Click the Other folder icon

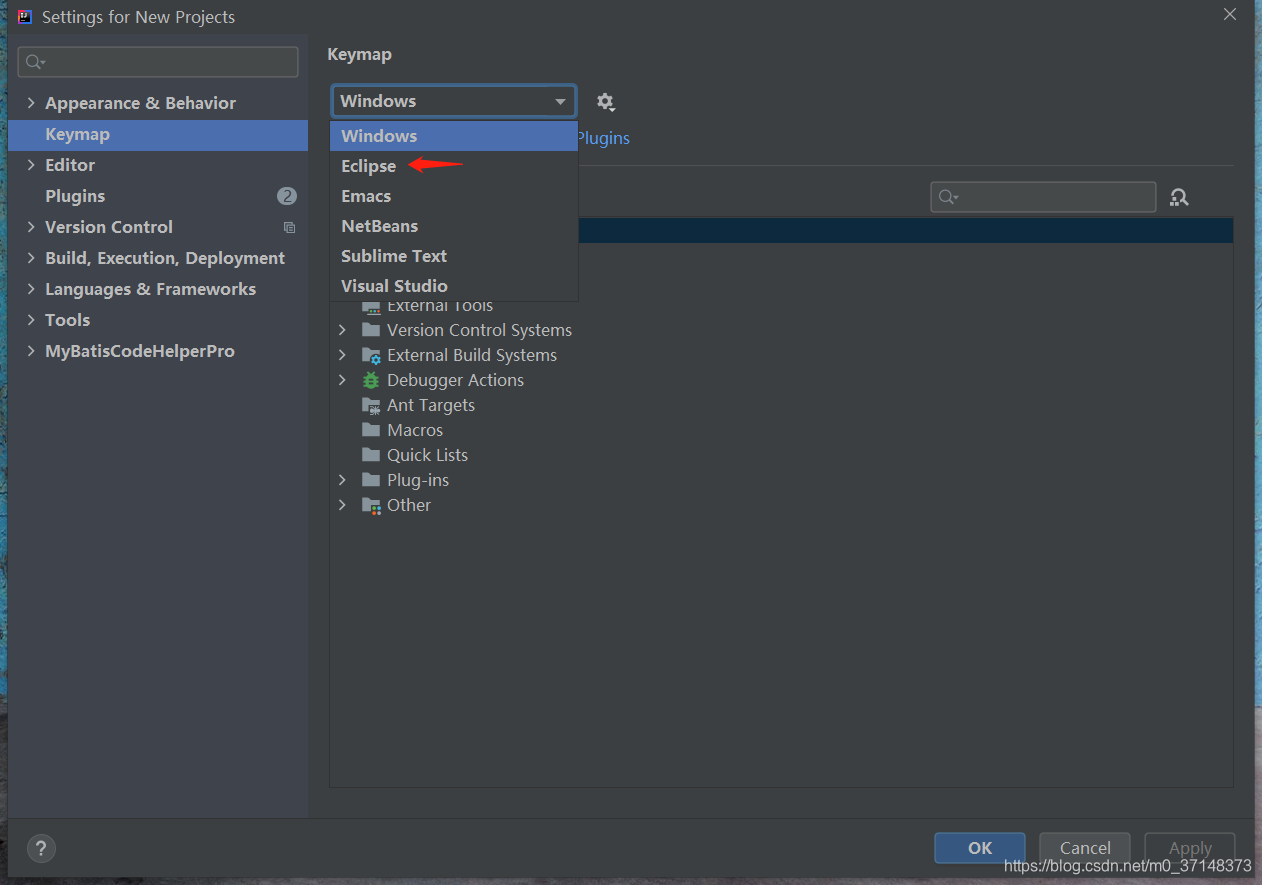point(371,505)
